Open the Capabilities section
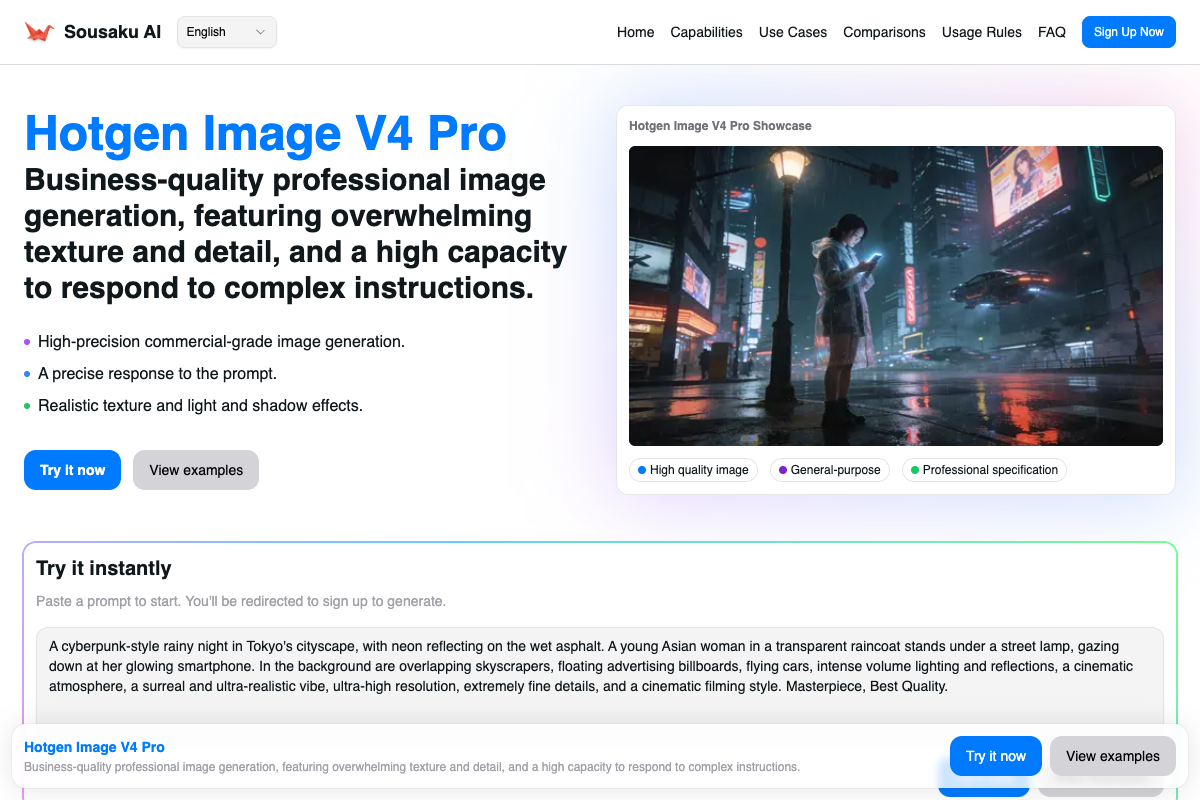This screenshot has height=800, width=1200. coord(706,32)
